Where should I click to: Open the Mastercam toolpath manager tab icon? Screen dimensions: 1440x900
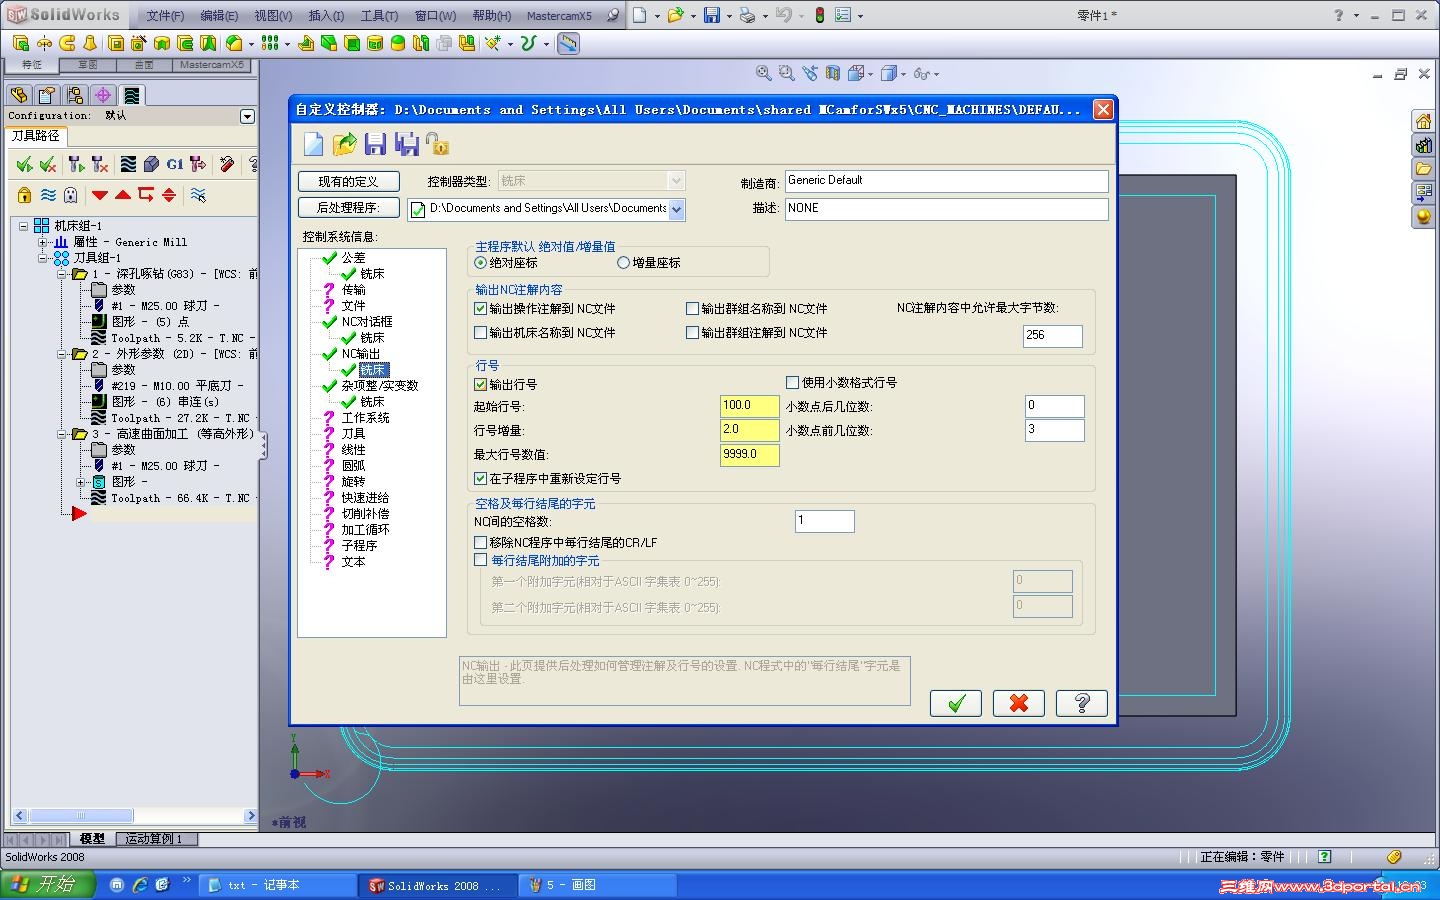[x=131, y=95]
